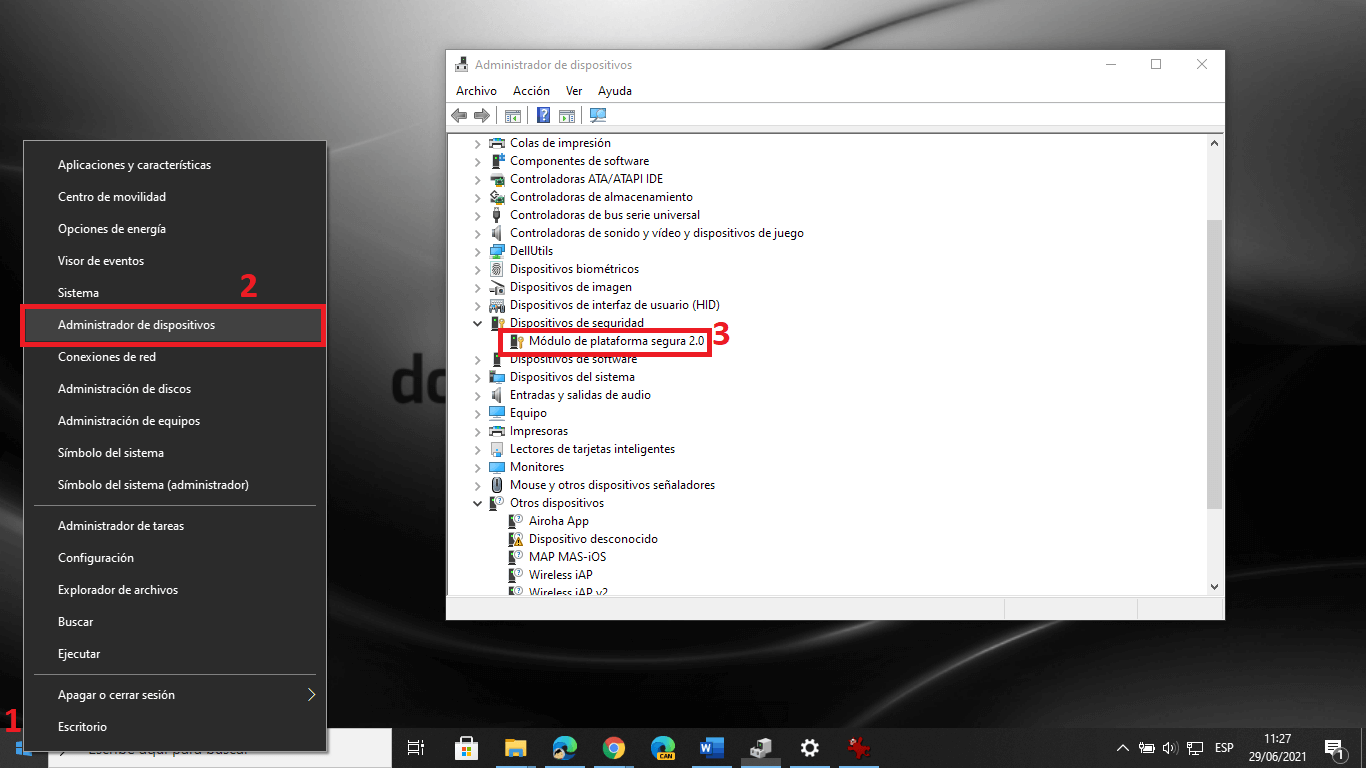Click the fingerprint icon beside Dispositivos biométricos
This screenshot has height=768, width=1366.
[497, 269]
